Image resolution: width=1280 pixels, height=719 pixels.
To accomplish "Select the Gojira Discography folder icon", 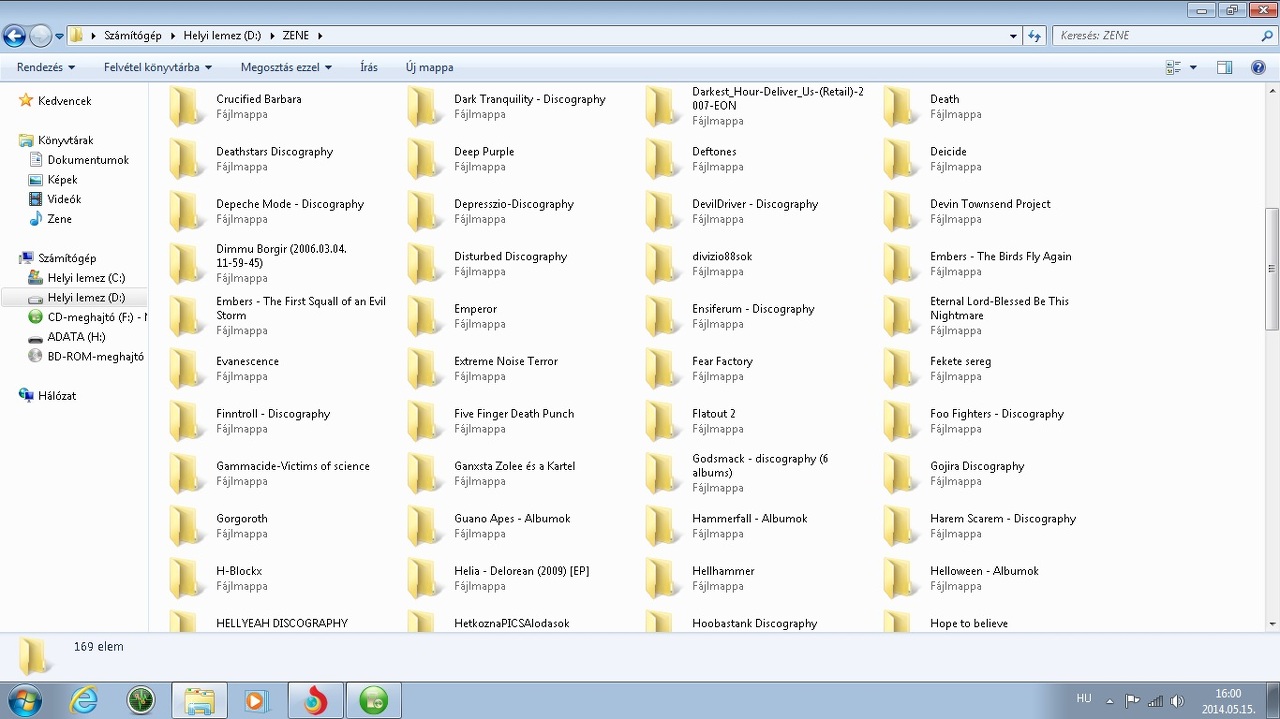I will pos(901,474).
